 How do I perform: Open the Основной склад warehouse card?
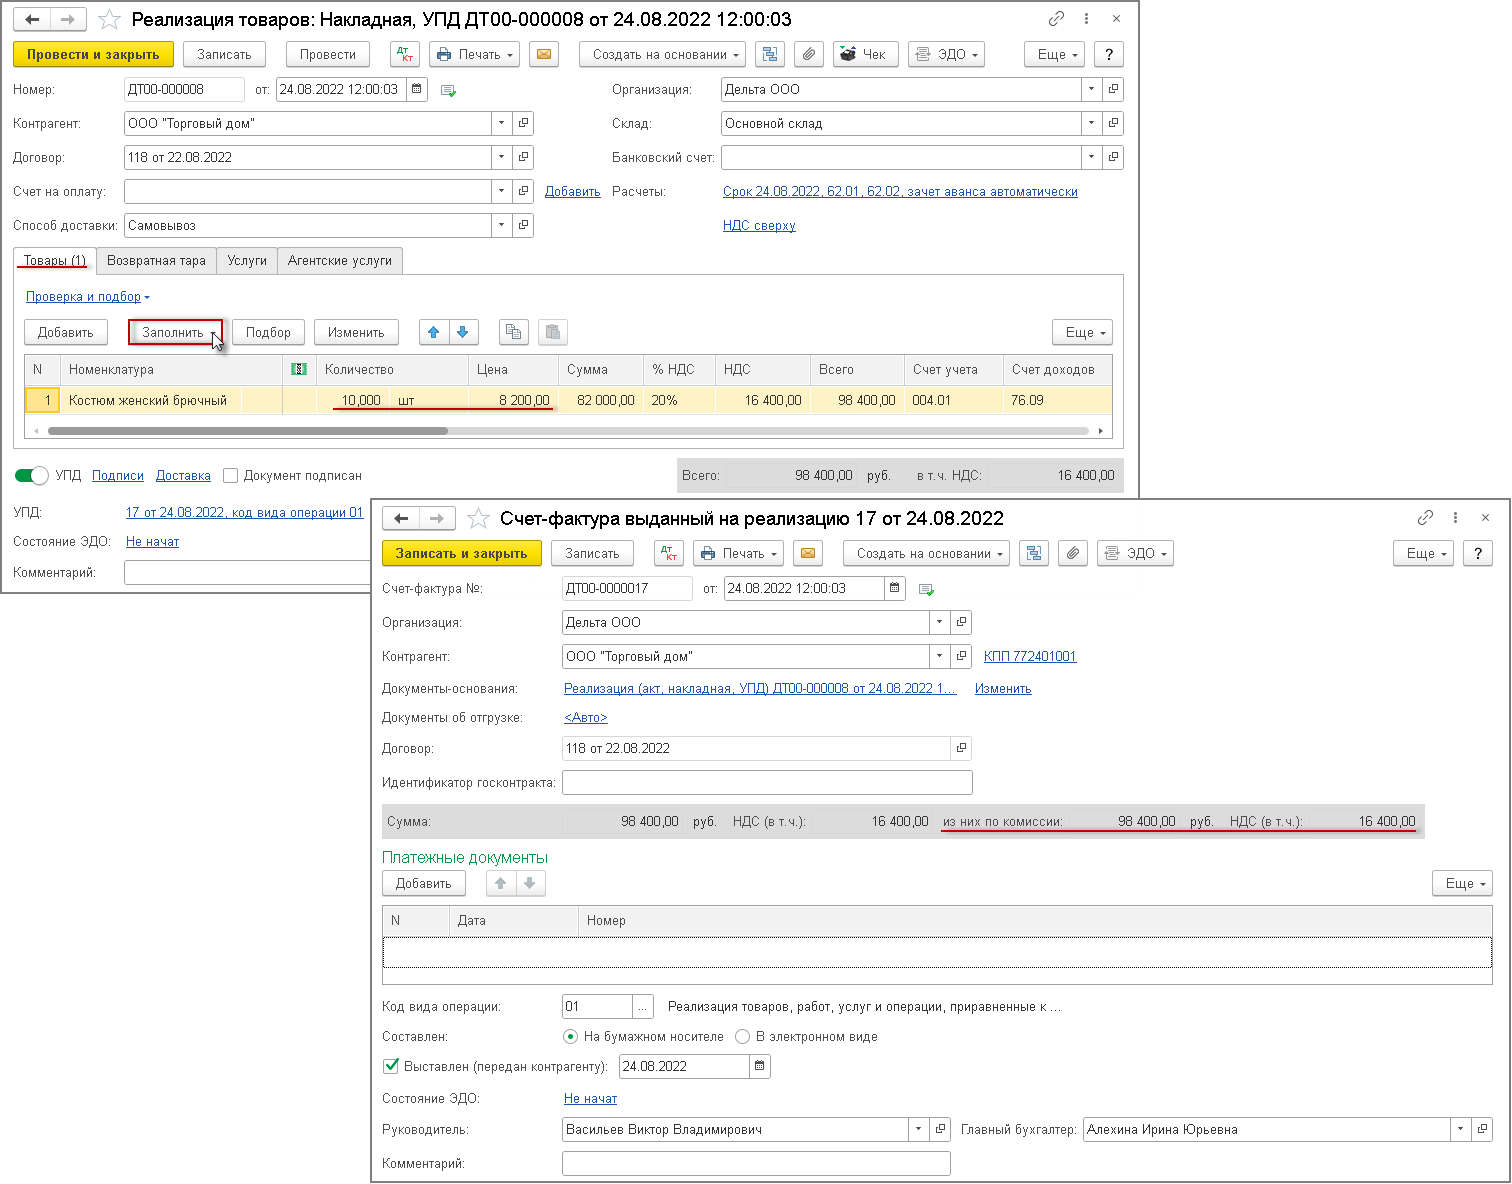click(1113, 123)
